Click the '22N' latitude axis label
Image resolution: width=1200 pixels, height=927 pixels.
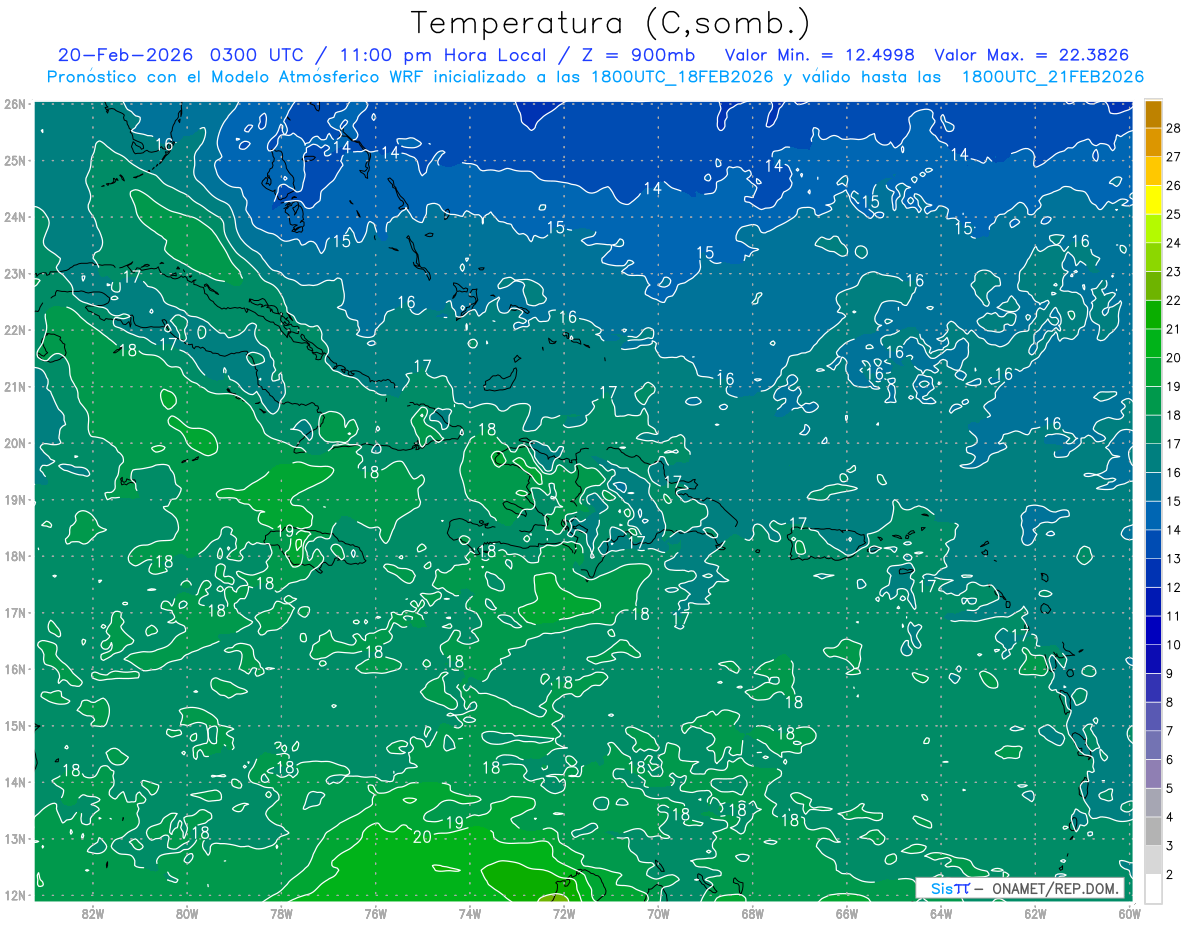tap(15, 330)
